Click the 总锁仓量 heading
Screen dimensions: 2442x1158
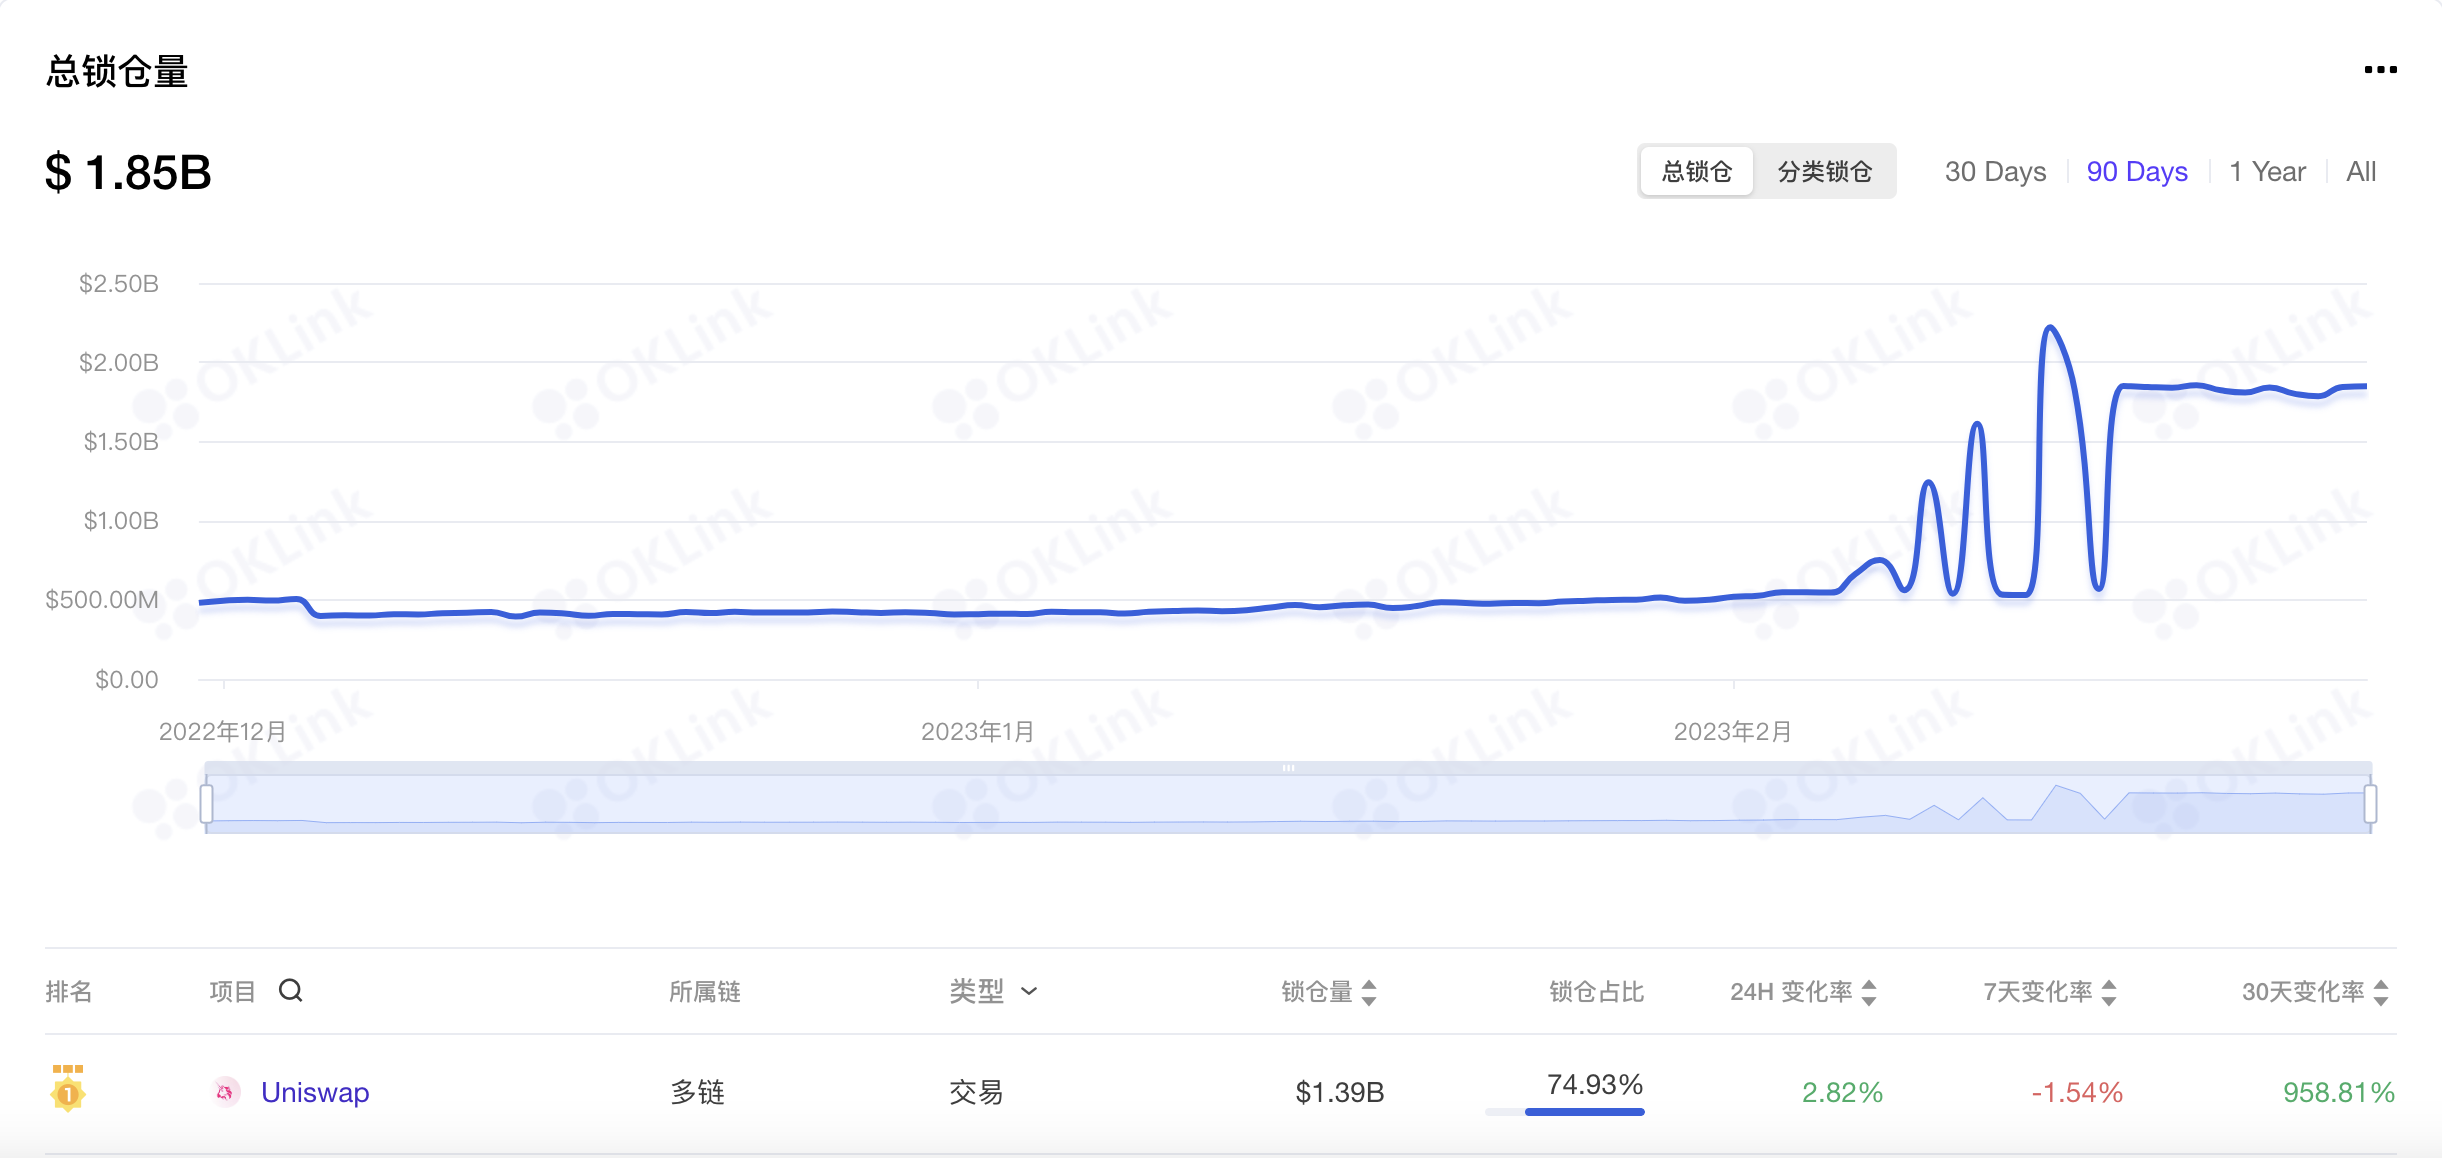tap(117, 72)
